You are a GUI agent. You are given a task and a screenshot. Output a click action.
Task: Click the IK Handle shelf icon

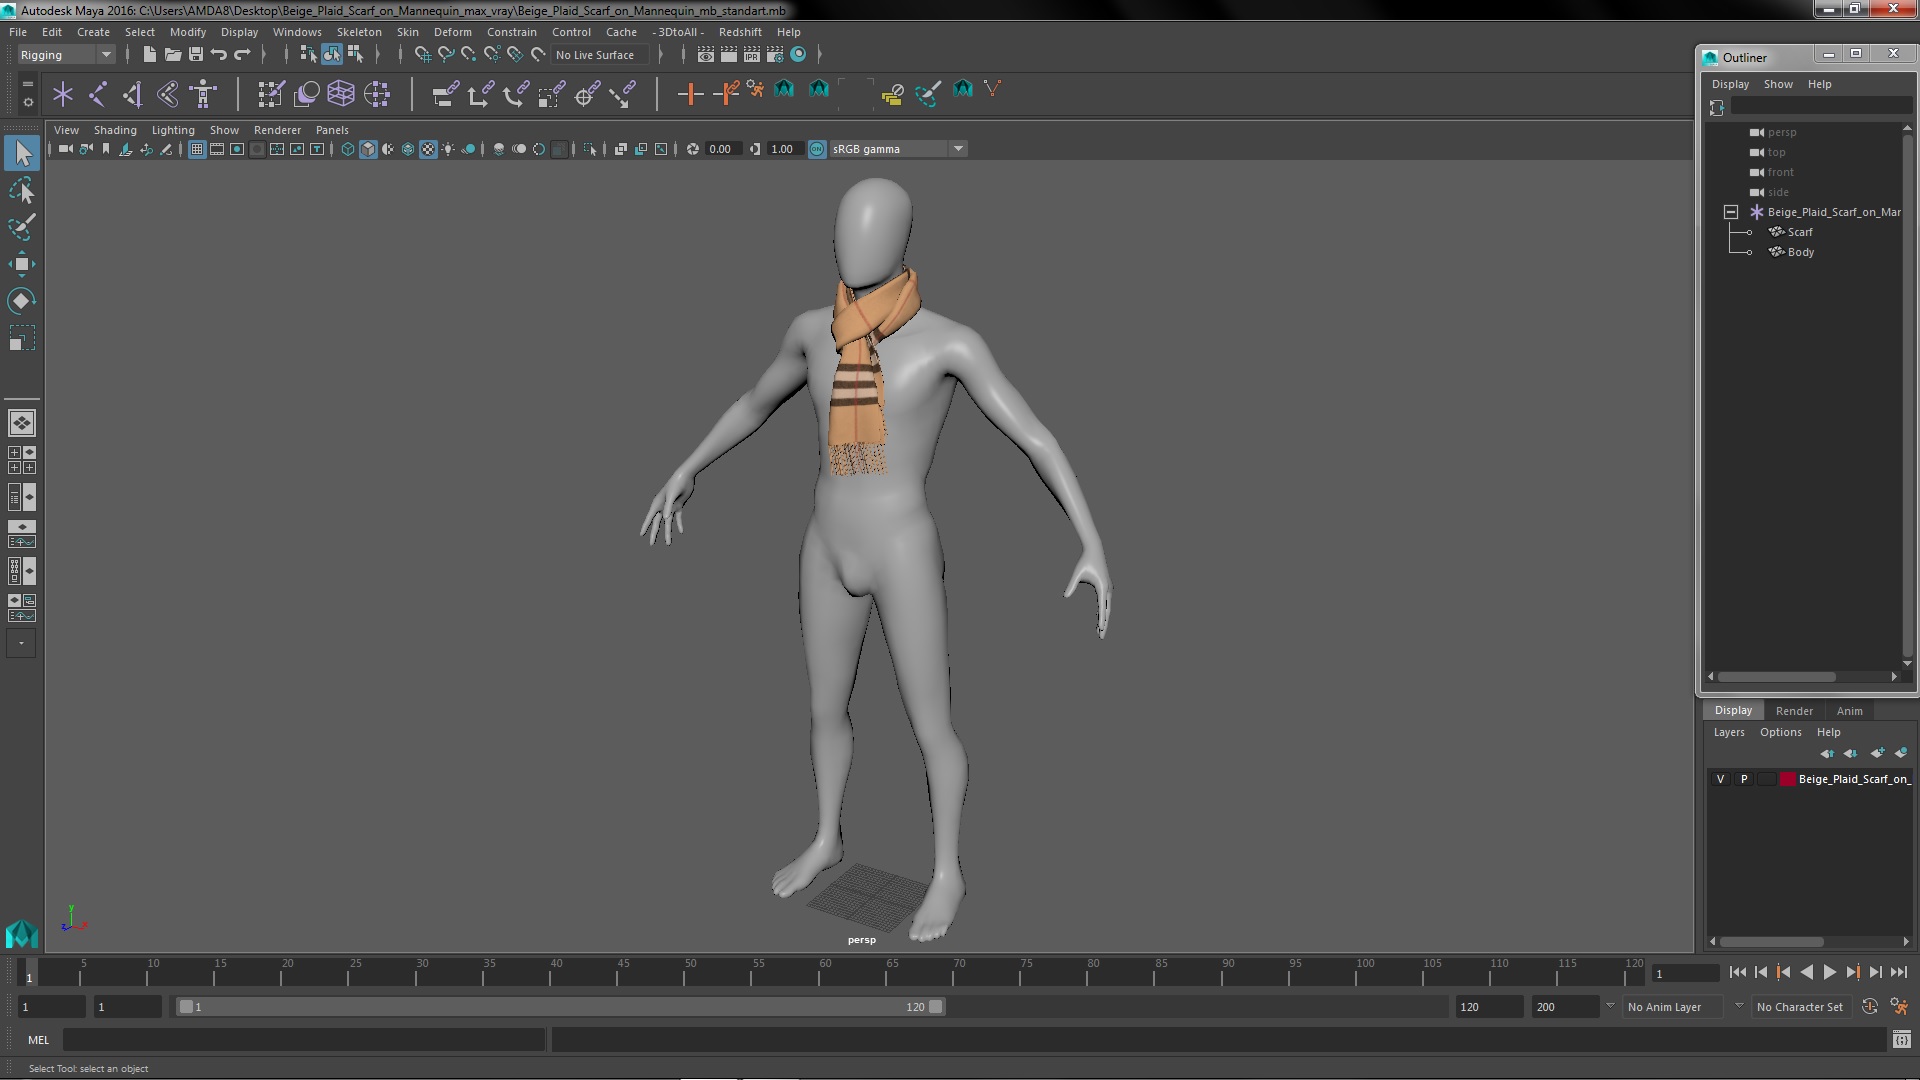132,94
